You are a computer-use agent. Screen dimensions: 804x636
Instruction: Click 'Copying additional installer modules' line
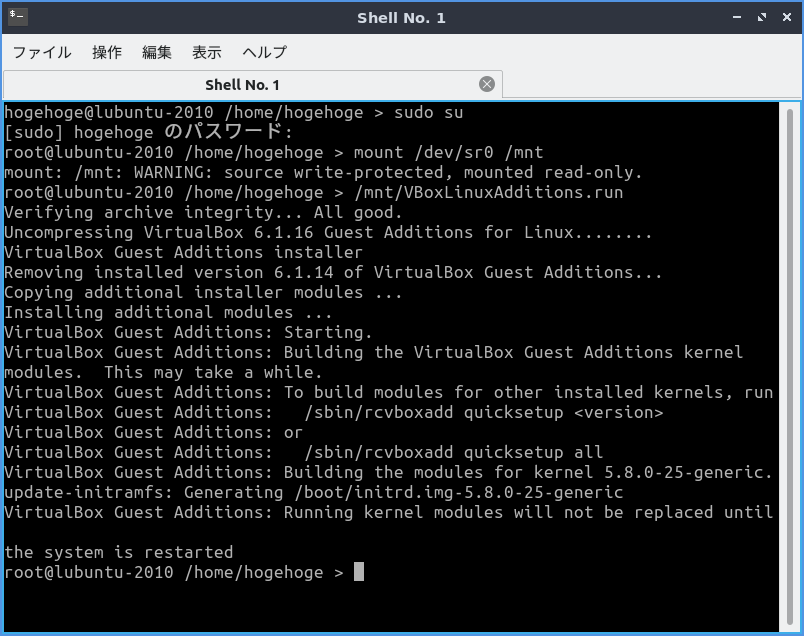(x=203, y=292)
